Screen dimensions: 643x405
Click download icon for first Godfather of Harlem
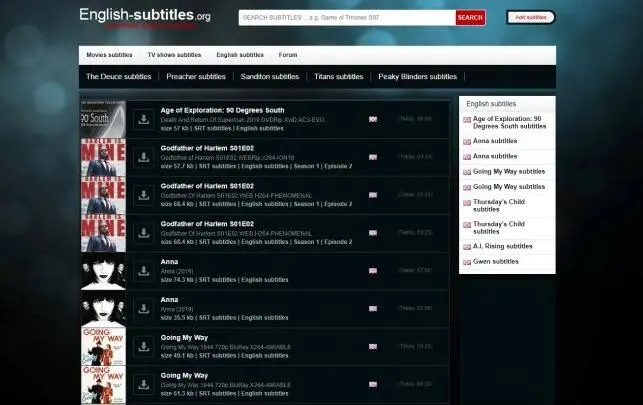click(x=144, y=157)
